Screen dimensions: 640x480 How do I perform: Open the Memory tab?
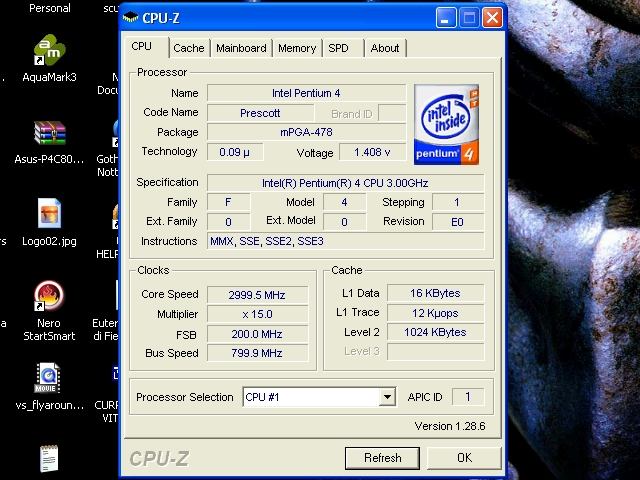(297, 48)
